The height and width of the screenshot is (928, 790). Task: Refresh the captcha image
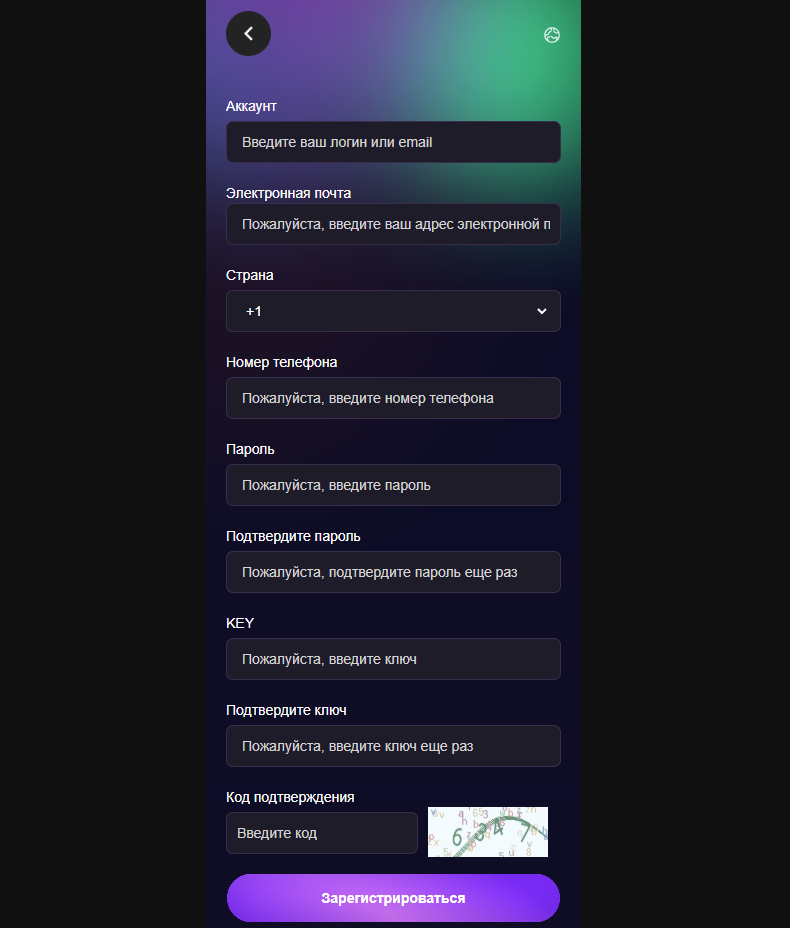click(x=487, y=832)
